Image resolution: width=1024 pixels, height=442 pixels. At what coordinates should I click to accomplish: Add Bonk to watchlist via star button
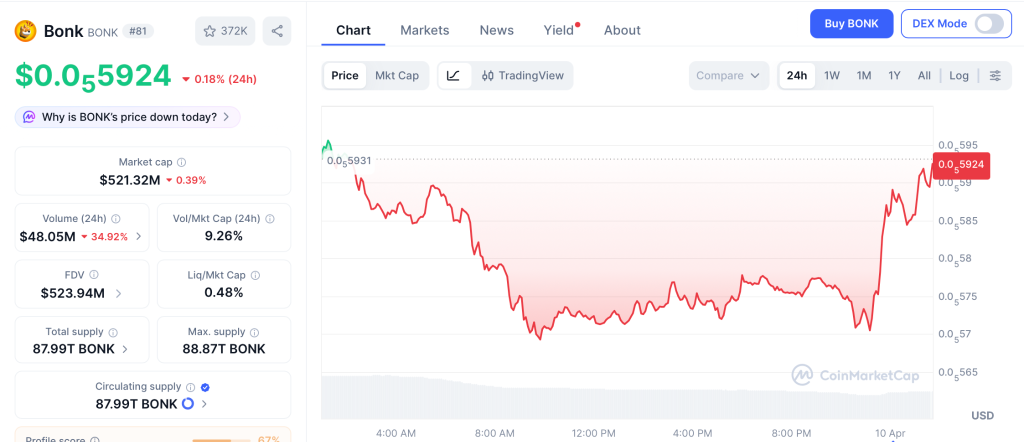tap(224, 31)
